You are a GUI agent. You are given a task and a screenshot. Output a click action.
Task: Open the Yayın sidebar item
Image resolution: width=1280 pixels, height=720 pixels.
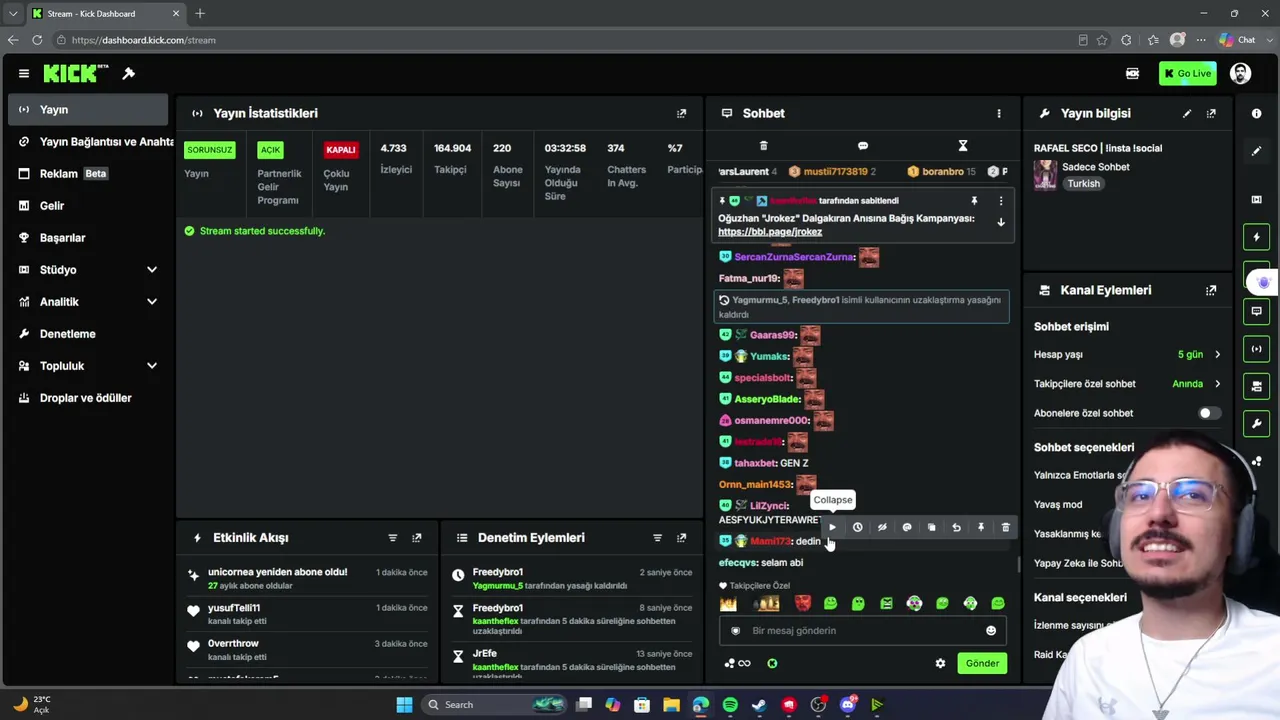point(88,110)
